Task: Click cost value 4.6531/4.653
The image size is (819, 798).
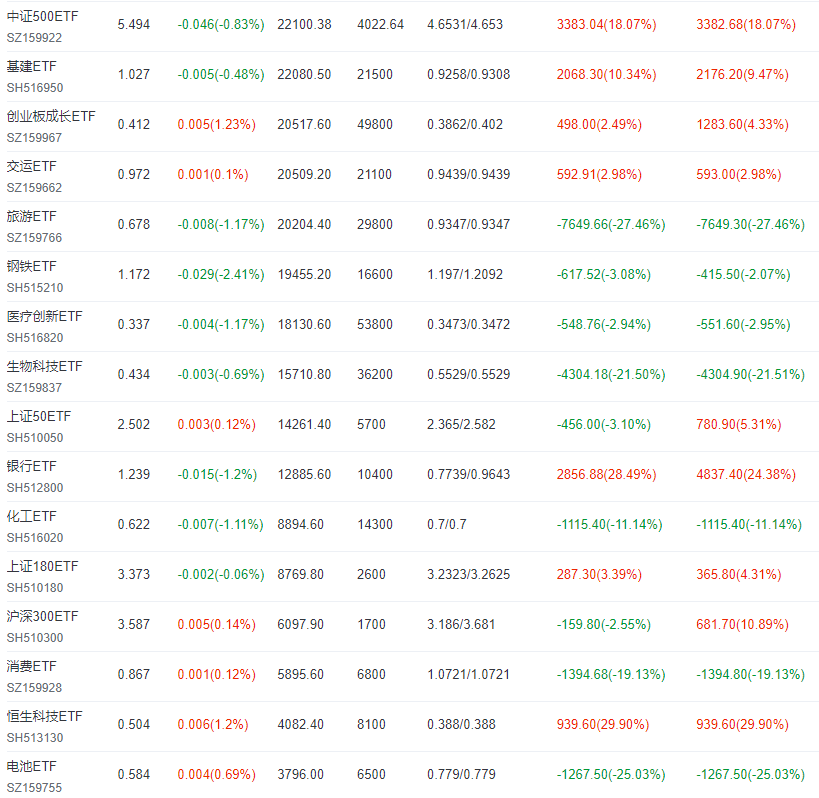Action: pyautogui.click(x=465, y=25)
